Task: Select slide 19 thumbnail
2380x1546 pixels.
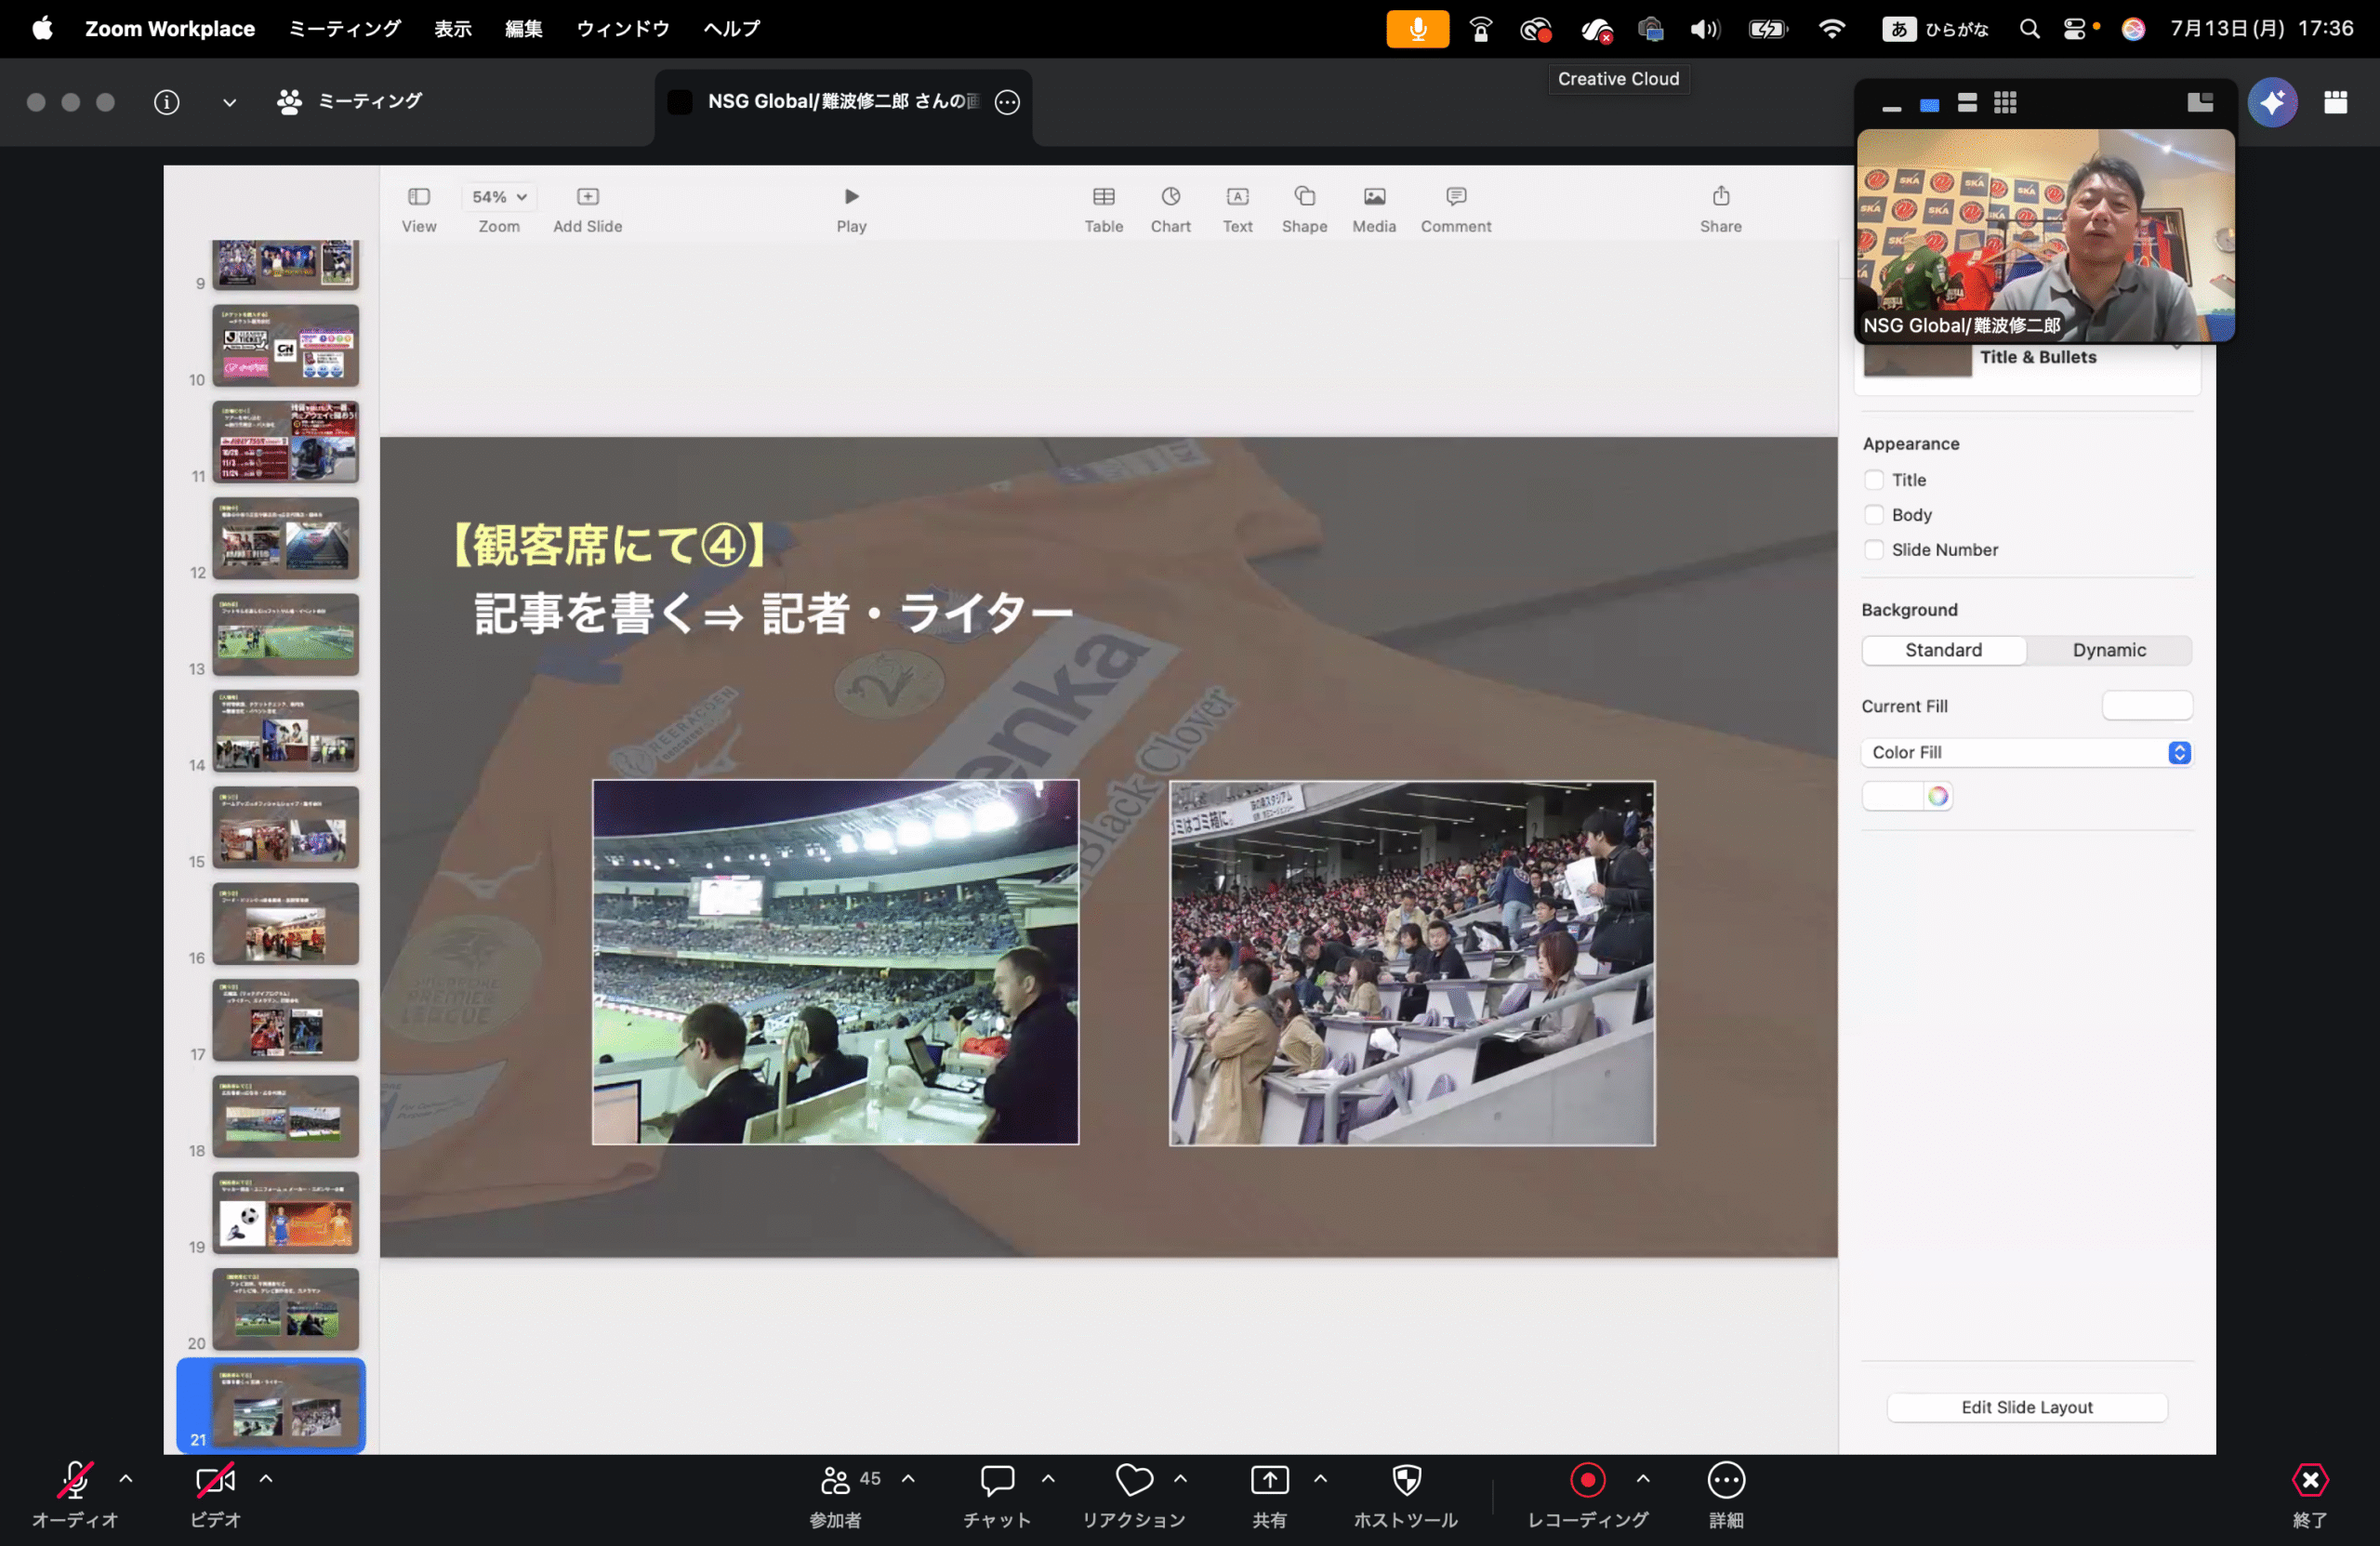Action: coord(285,1212)
